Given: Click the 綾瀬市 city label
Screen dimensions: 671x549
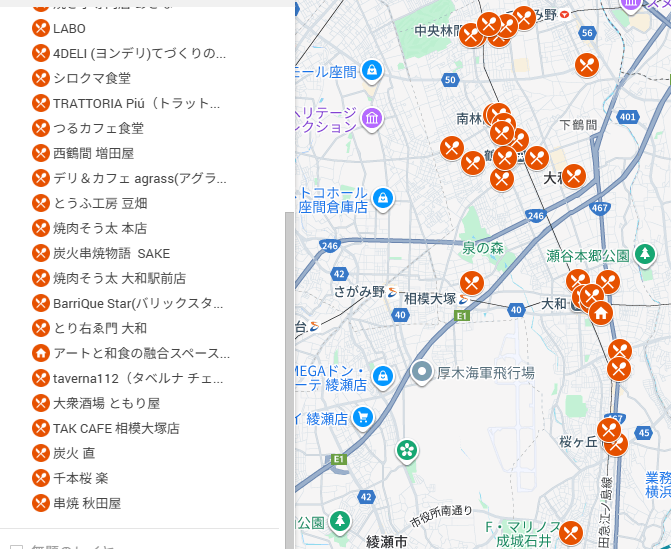Looking at the screenshot, I should click(x=386, y=542).
